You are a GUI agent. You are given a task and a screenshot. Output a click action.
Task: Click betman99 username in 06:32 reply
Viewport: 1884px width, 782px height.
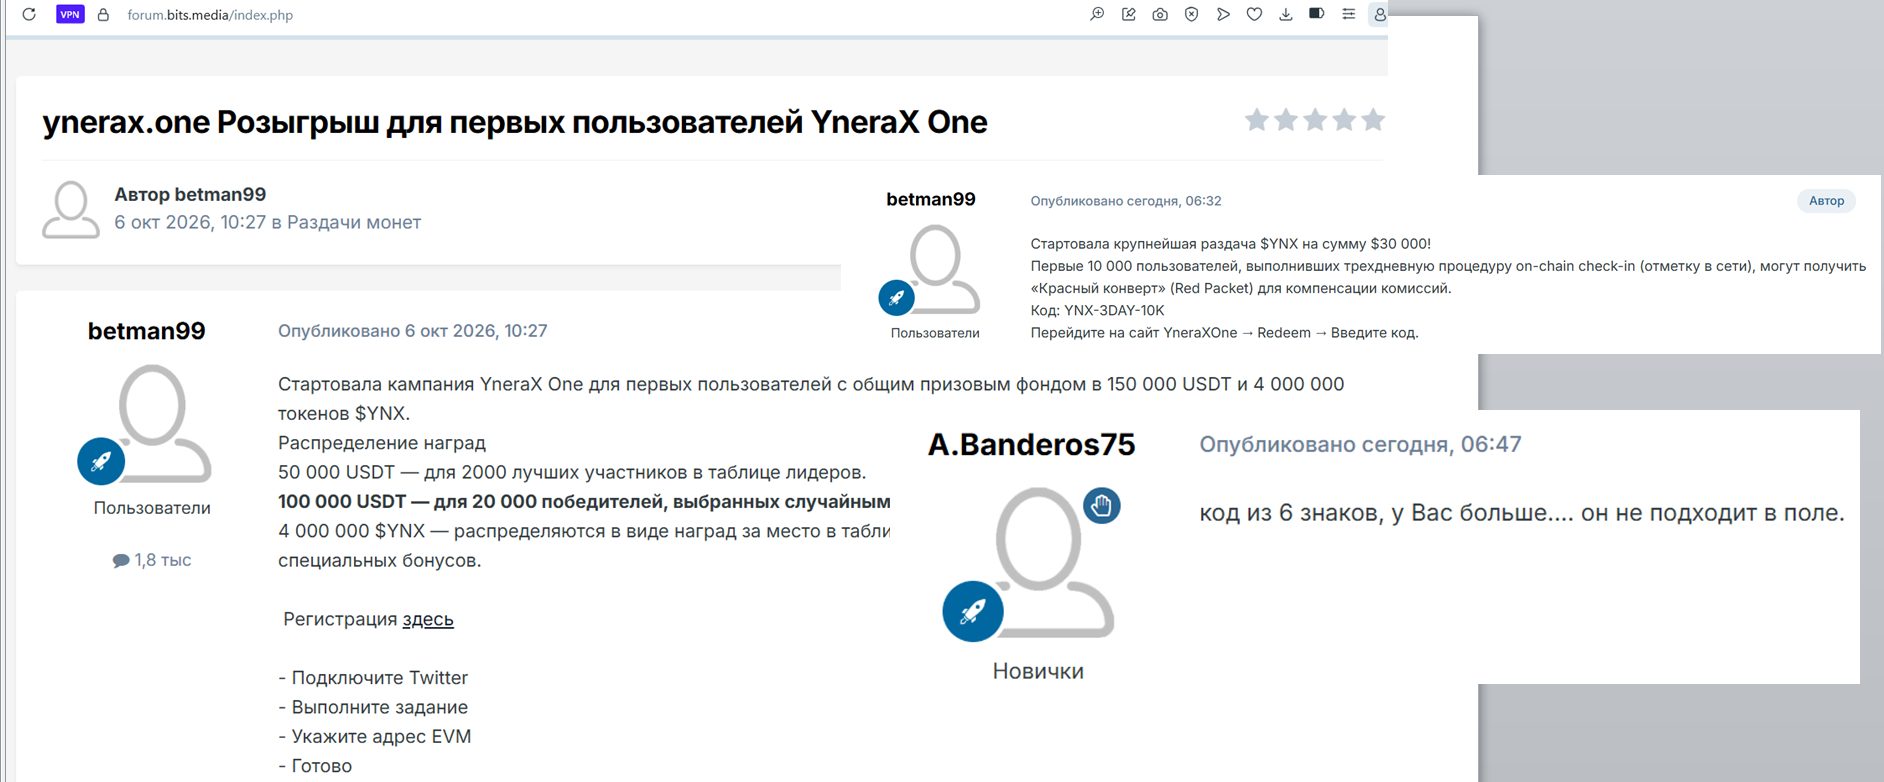(x=931, y=199)
